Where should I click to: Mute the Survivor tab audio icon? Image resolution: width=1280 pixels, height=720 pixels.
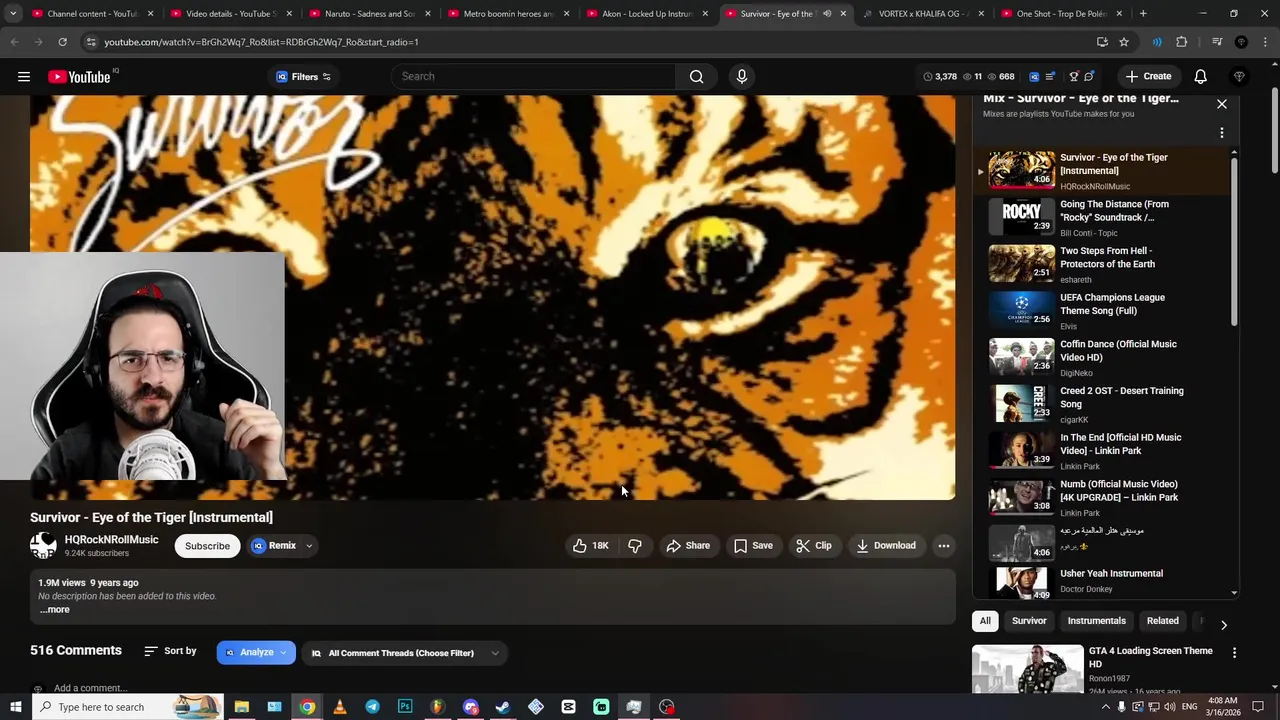pyautogui.click(x=826, y=14)
